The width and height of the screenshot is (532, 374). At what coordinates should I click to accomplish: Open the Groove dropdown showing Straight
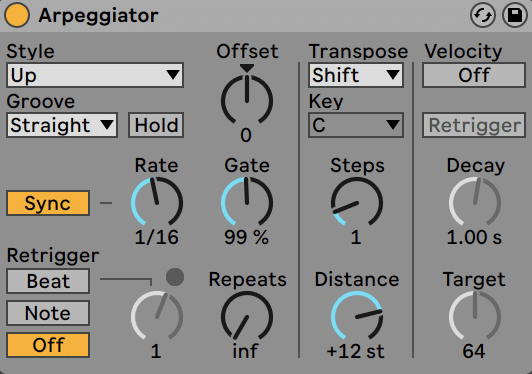(62, 125)
